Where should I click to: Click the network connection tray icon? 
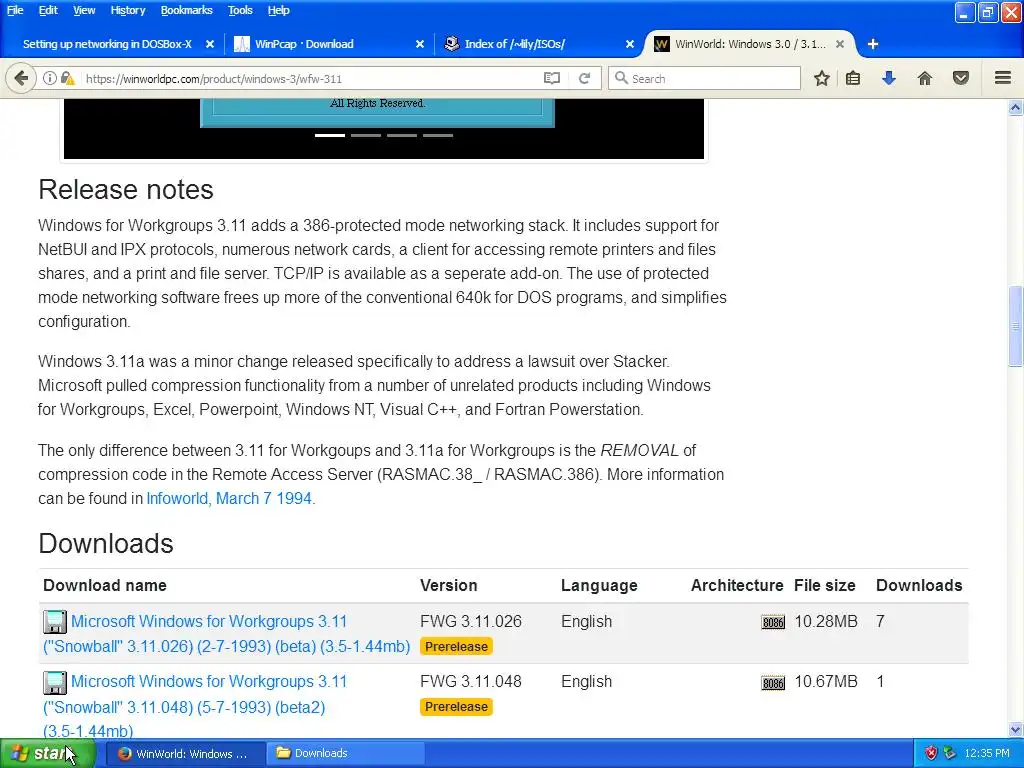tap(950, 753)
